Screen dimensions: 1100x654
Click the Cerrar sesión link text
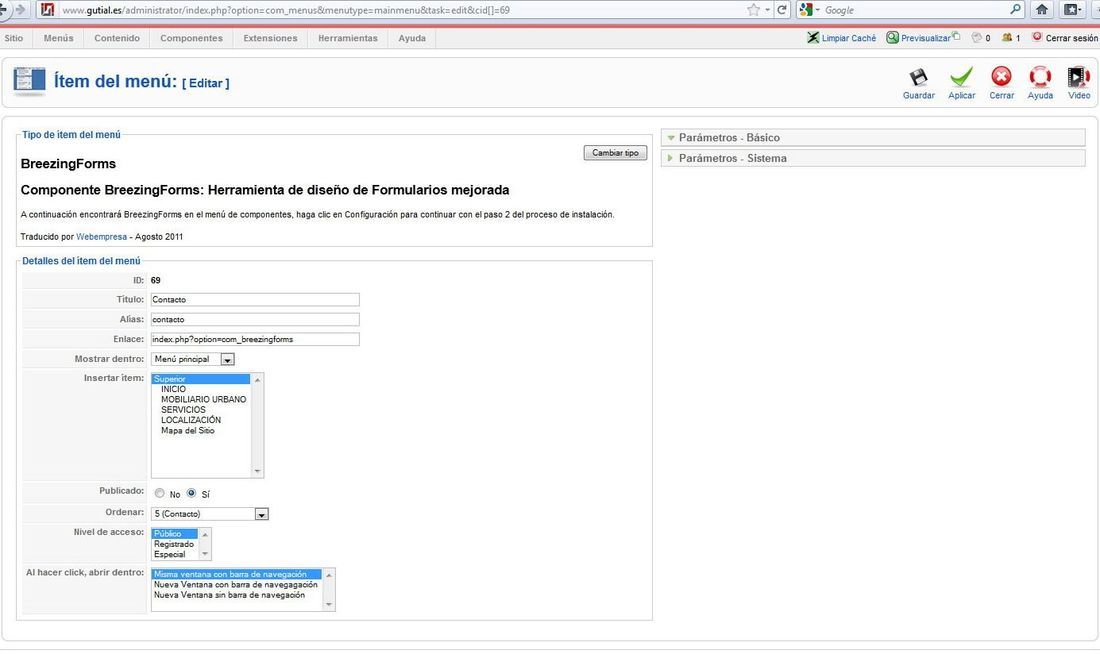click(1071, 39)
